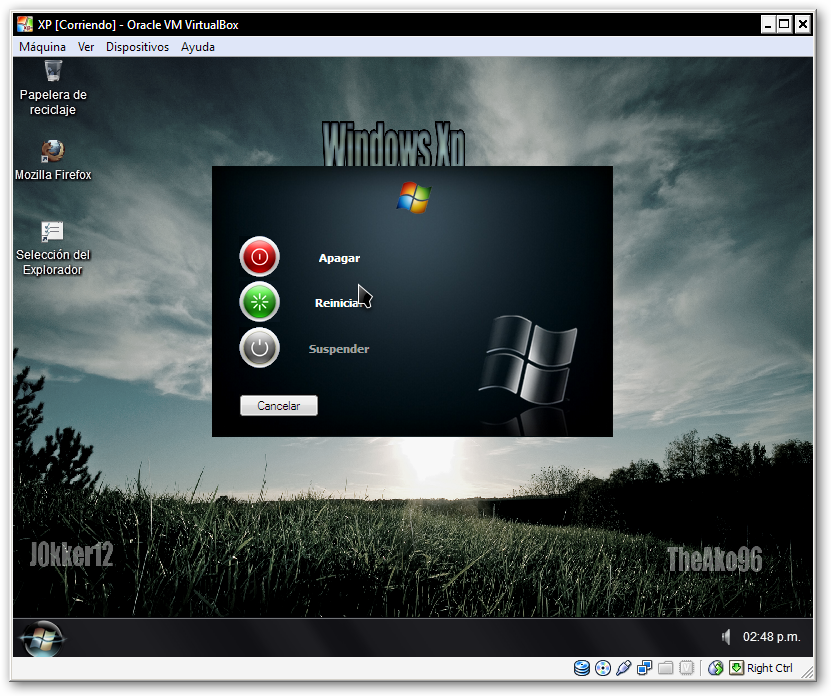This screenshot has width=831, height=696.
Task: Click the network adapters indicator
Action: [644, 668]
